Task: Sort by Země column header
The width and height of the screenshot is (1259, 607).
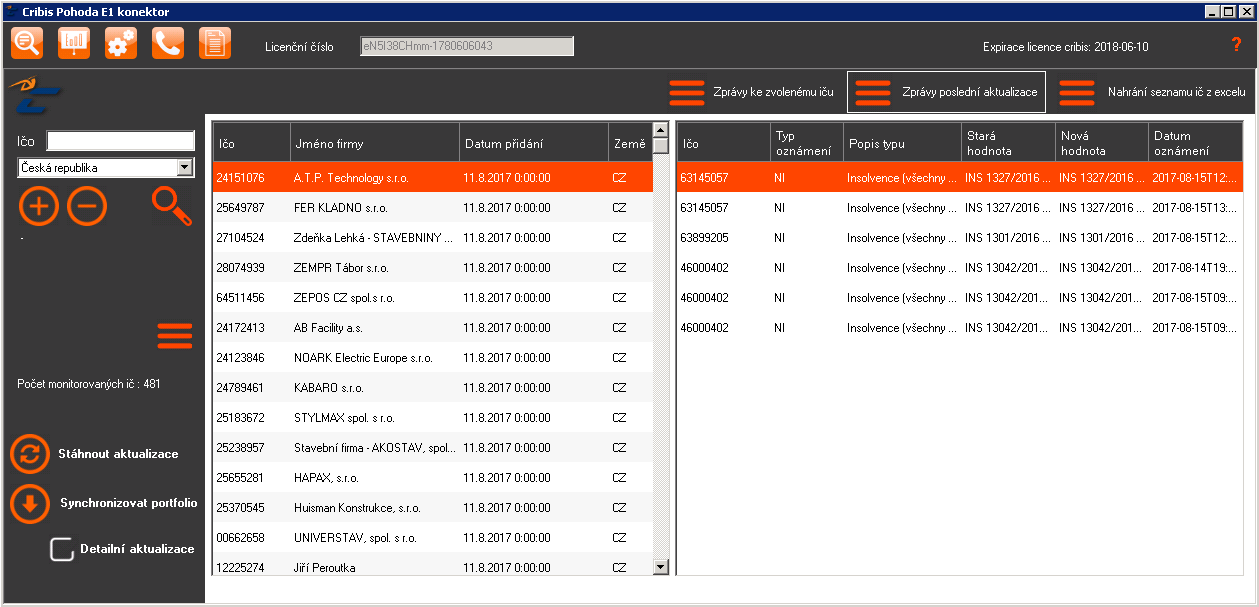Action: 630,143
